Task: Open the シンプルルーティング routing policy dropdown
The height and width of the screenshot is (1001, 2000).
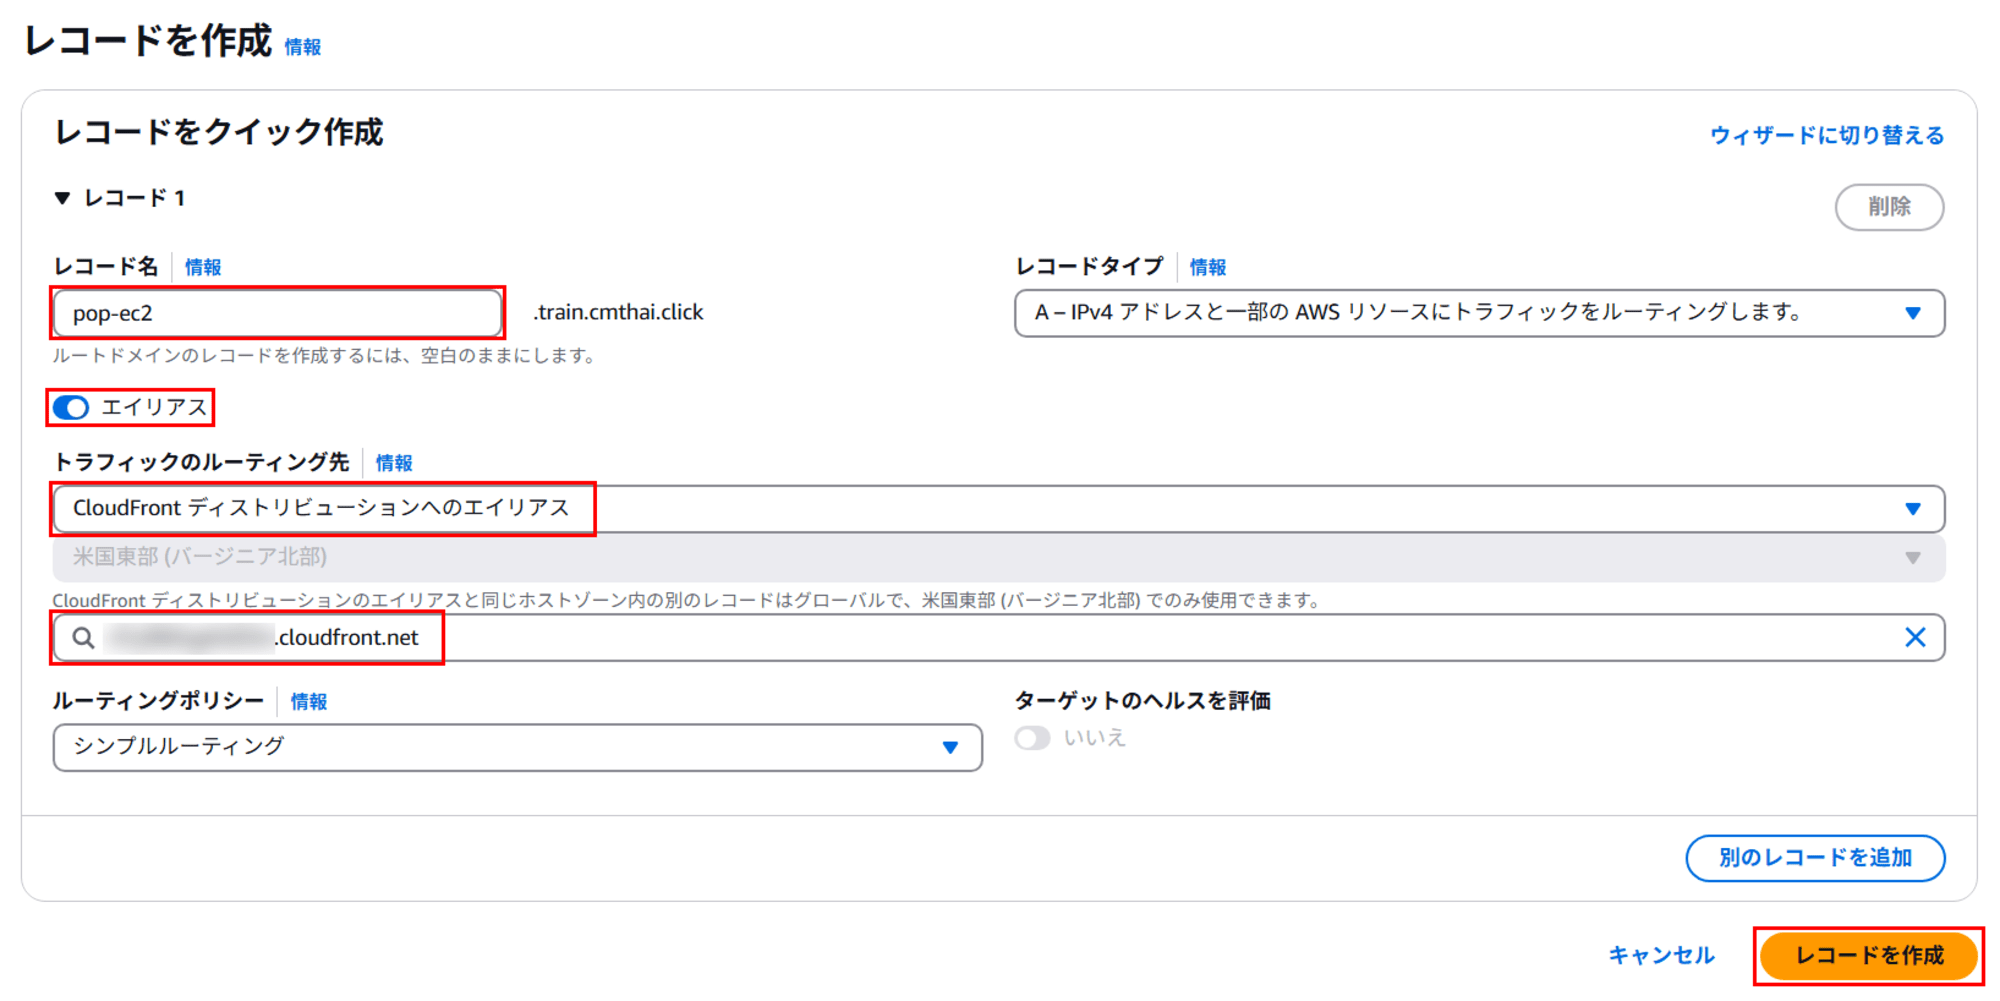Action: pyautogui.click(x=517, y=747)
